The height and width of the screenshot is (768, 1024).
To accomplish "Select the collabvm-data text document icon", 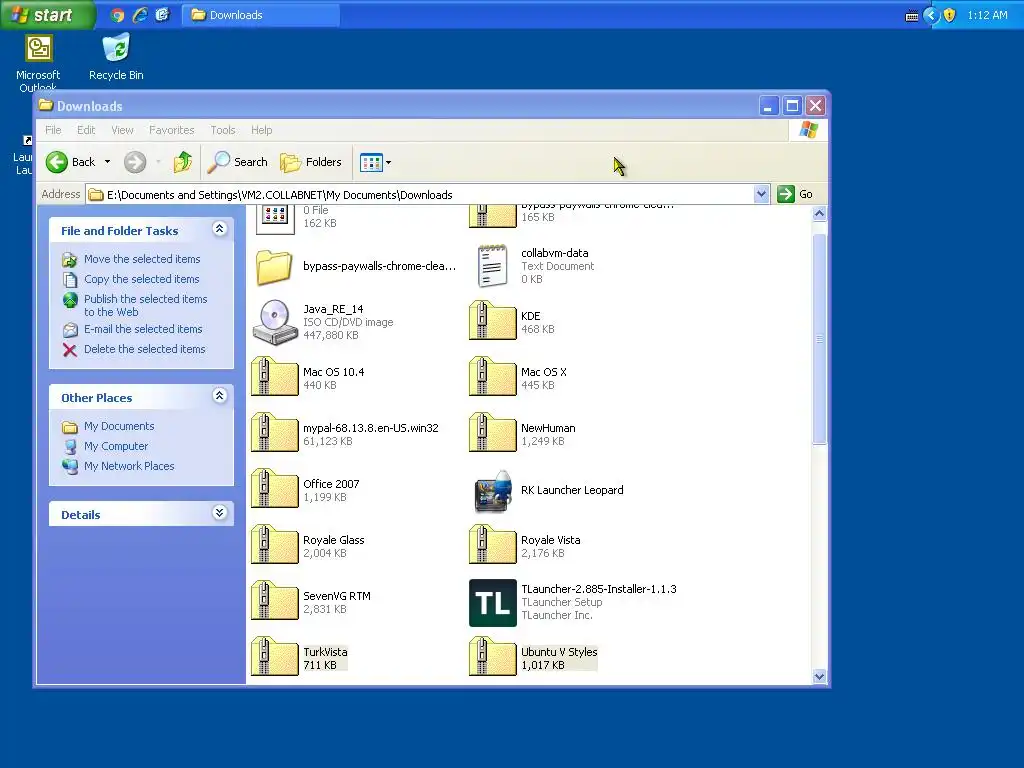I will coord(492,266).
